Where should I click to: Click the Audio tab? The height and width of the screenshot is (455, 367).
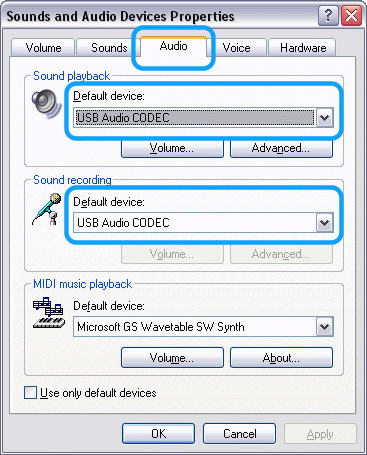(173, 46)
